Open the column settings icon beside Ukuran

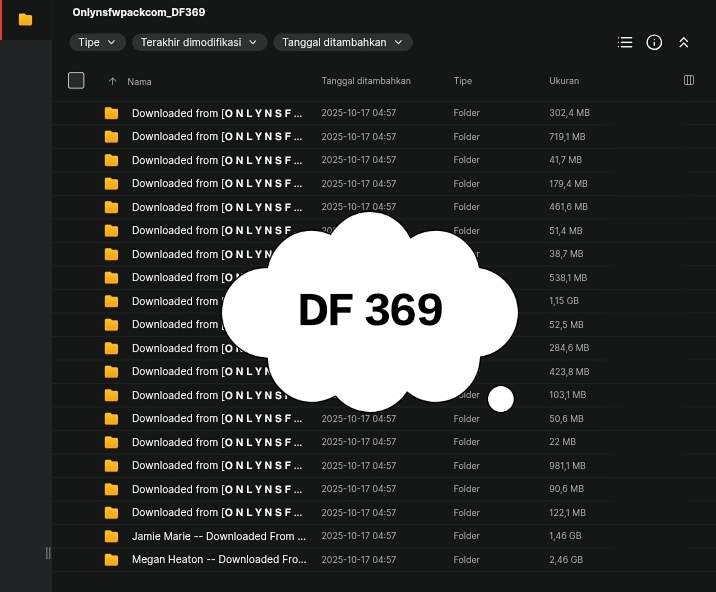tap(689, 80)
